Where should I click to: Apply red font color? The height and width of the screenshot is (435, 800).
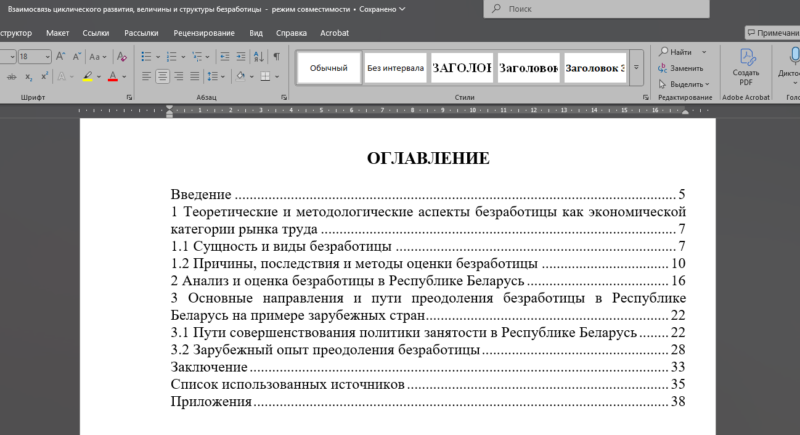pyautogui.click(x=113, y=76)
